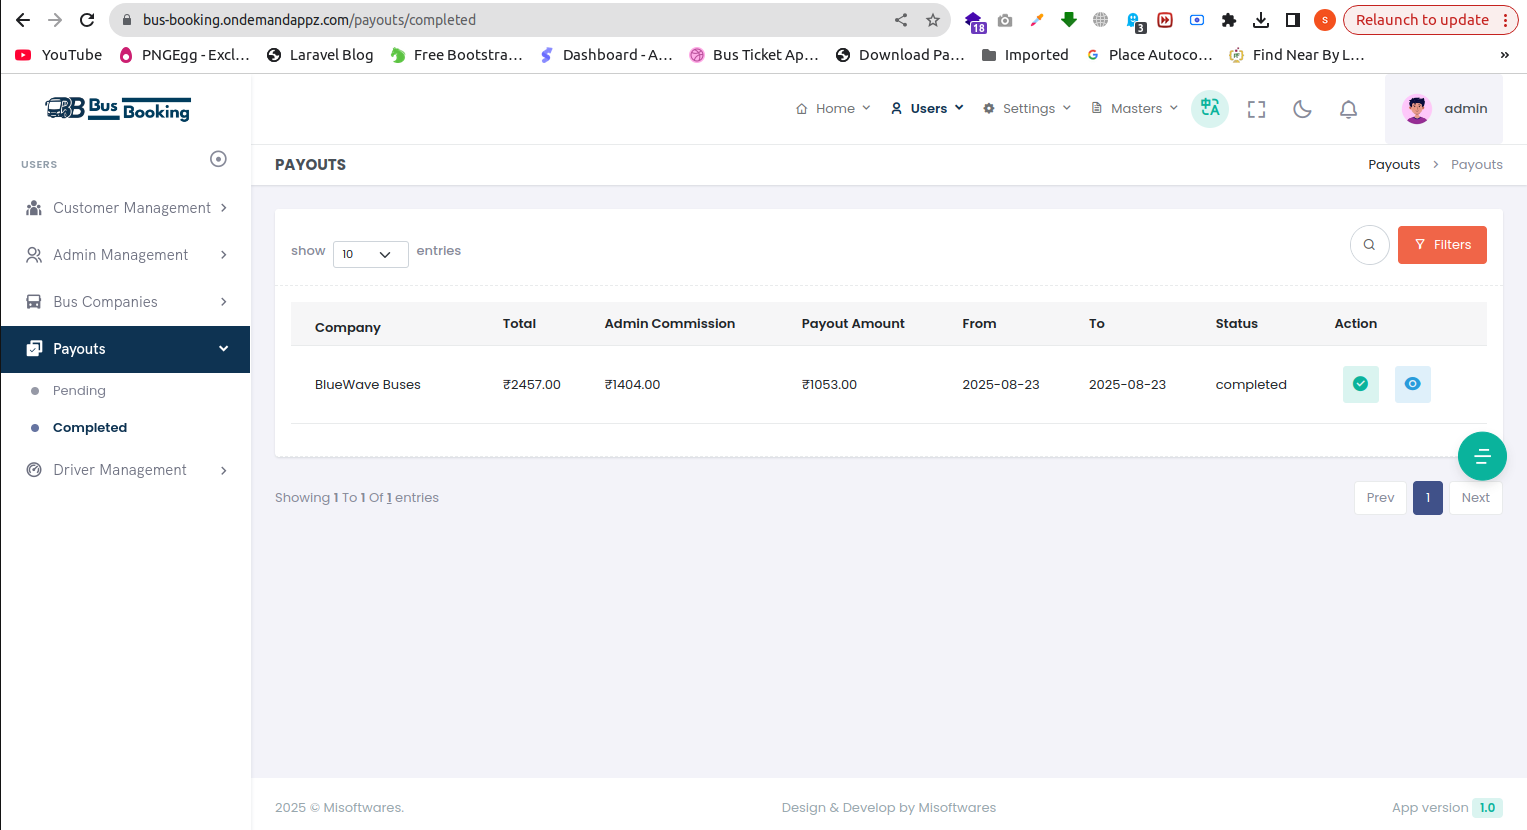
Task: Click Admin Management user icon
Action: click(34, 255)
